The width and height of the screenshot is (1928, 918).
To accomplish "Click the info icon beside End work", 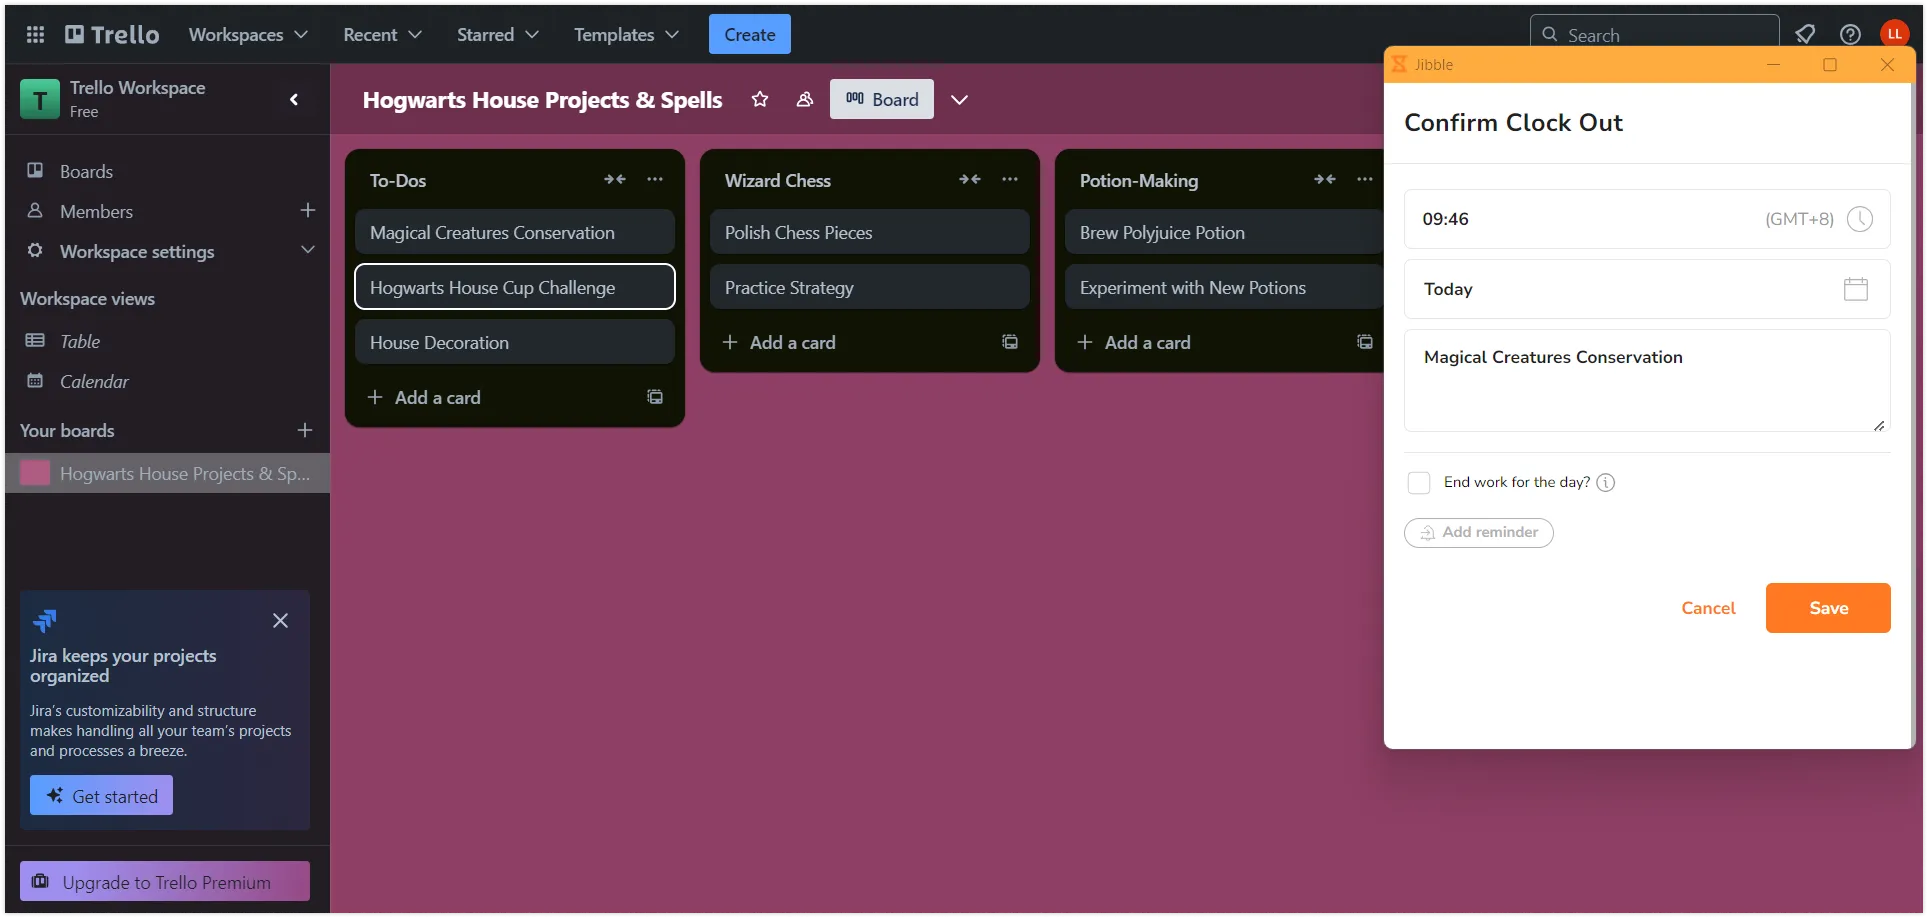I will click(x=1605, y=483).
